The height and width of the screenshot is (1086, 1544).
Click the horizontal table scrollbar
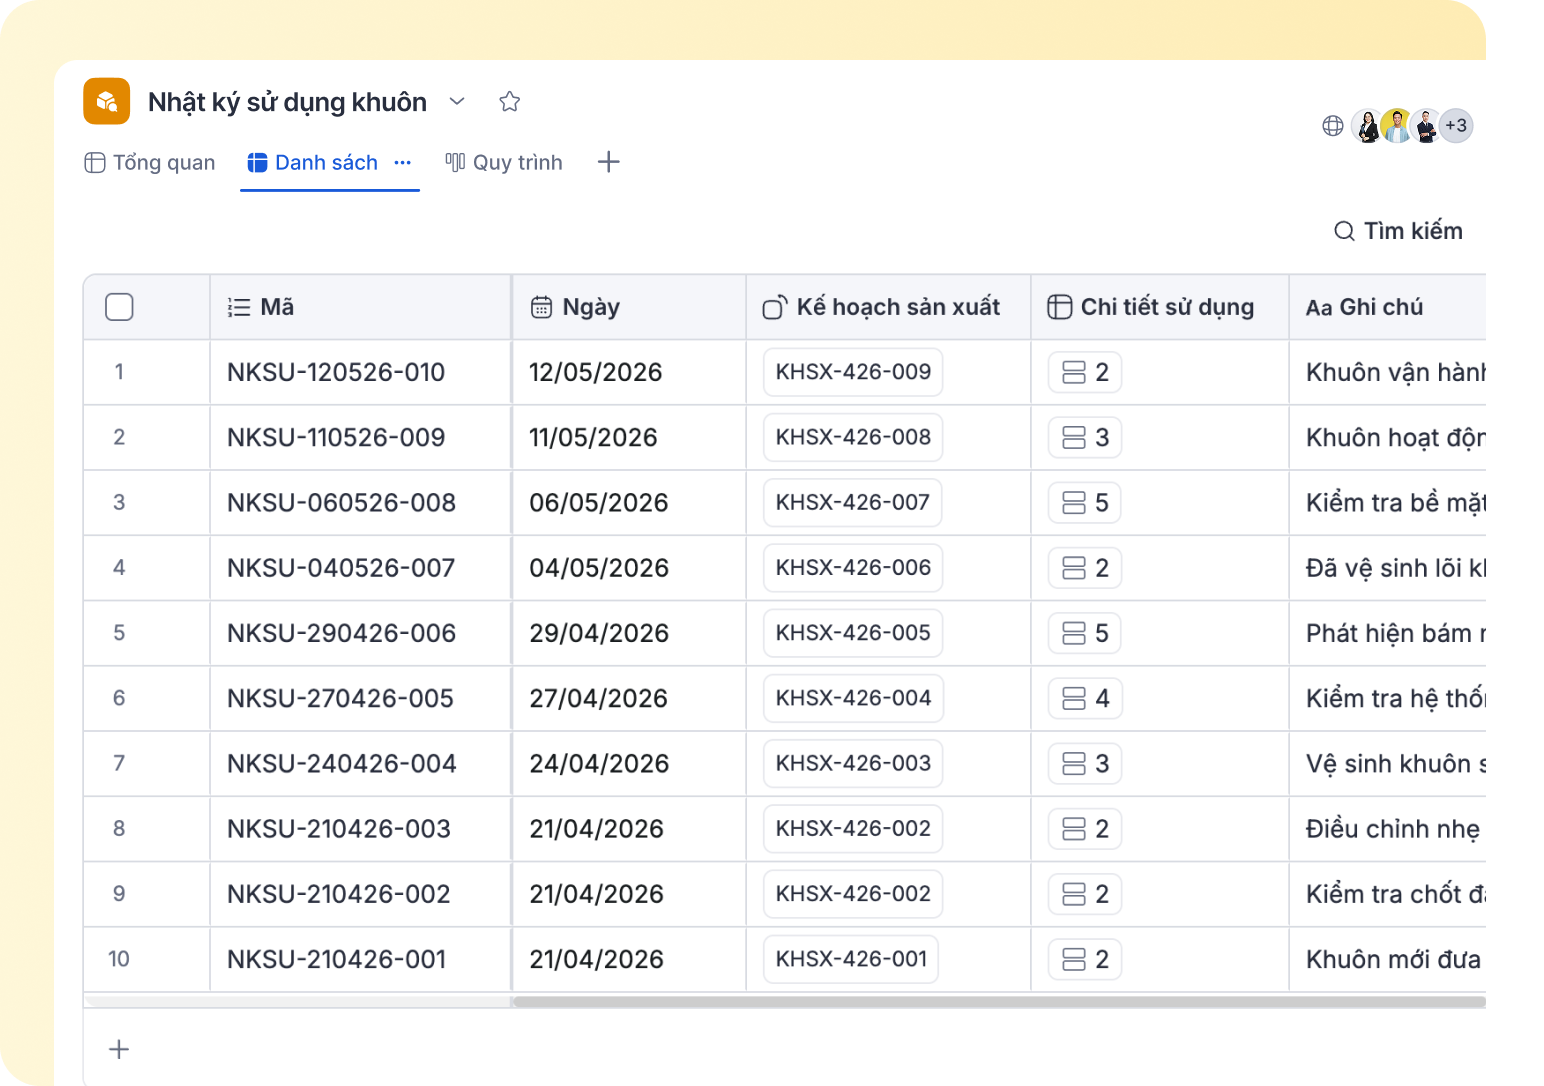[998, 1001]
